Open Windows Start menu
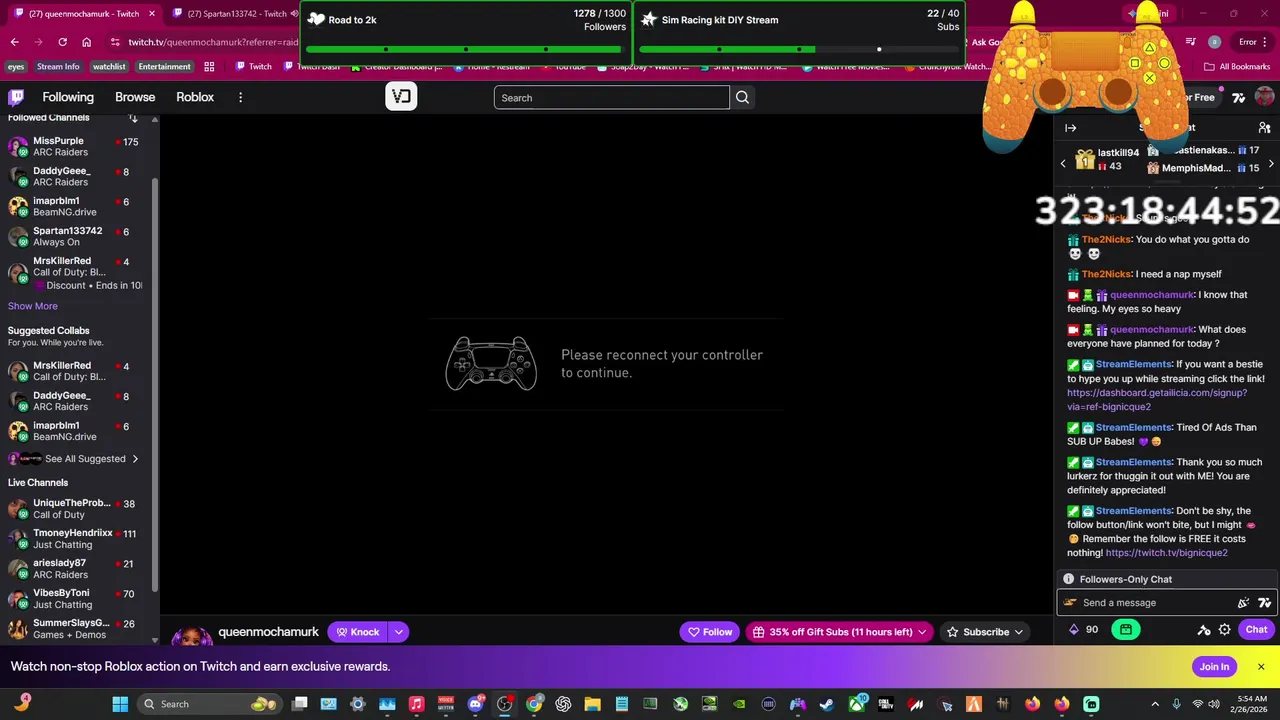Viewport: 1280px width, 720px height. pos(120,704)
